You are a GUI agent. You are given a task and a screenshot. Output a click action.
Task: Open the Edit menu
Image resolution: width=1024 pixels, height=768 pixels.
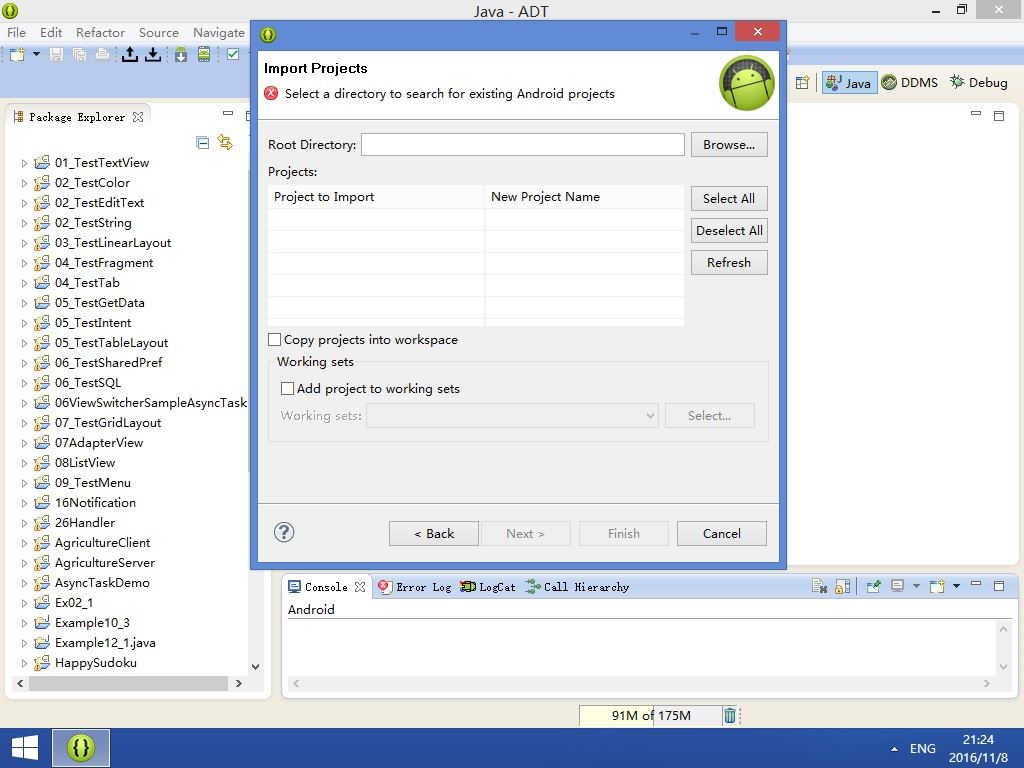tap(51, 33)
